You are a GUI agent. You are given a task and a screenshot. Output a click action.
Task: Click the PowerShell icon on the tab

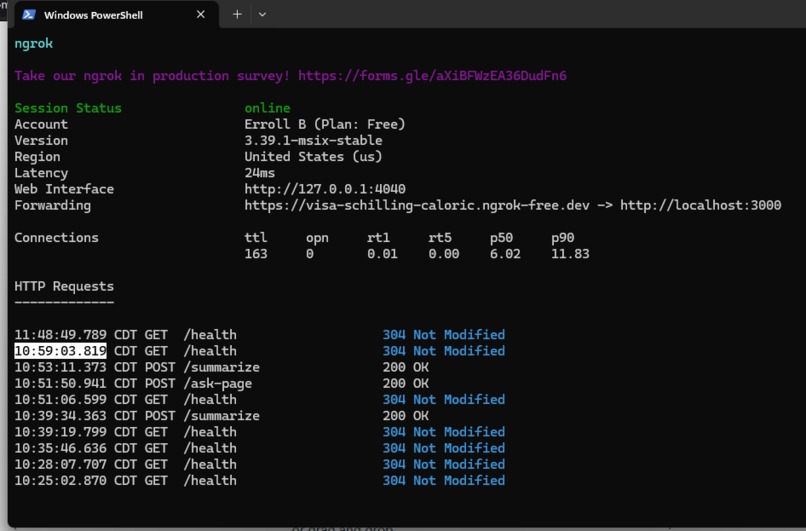[x=29, y=15]
